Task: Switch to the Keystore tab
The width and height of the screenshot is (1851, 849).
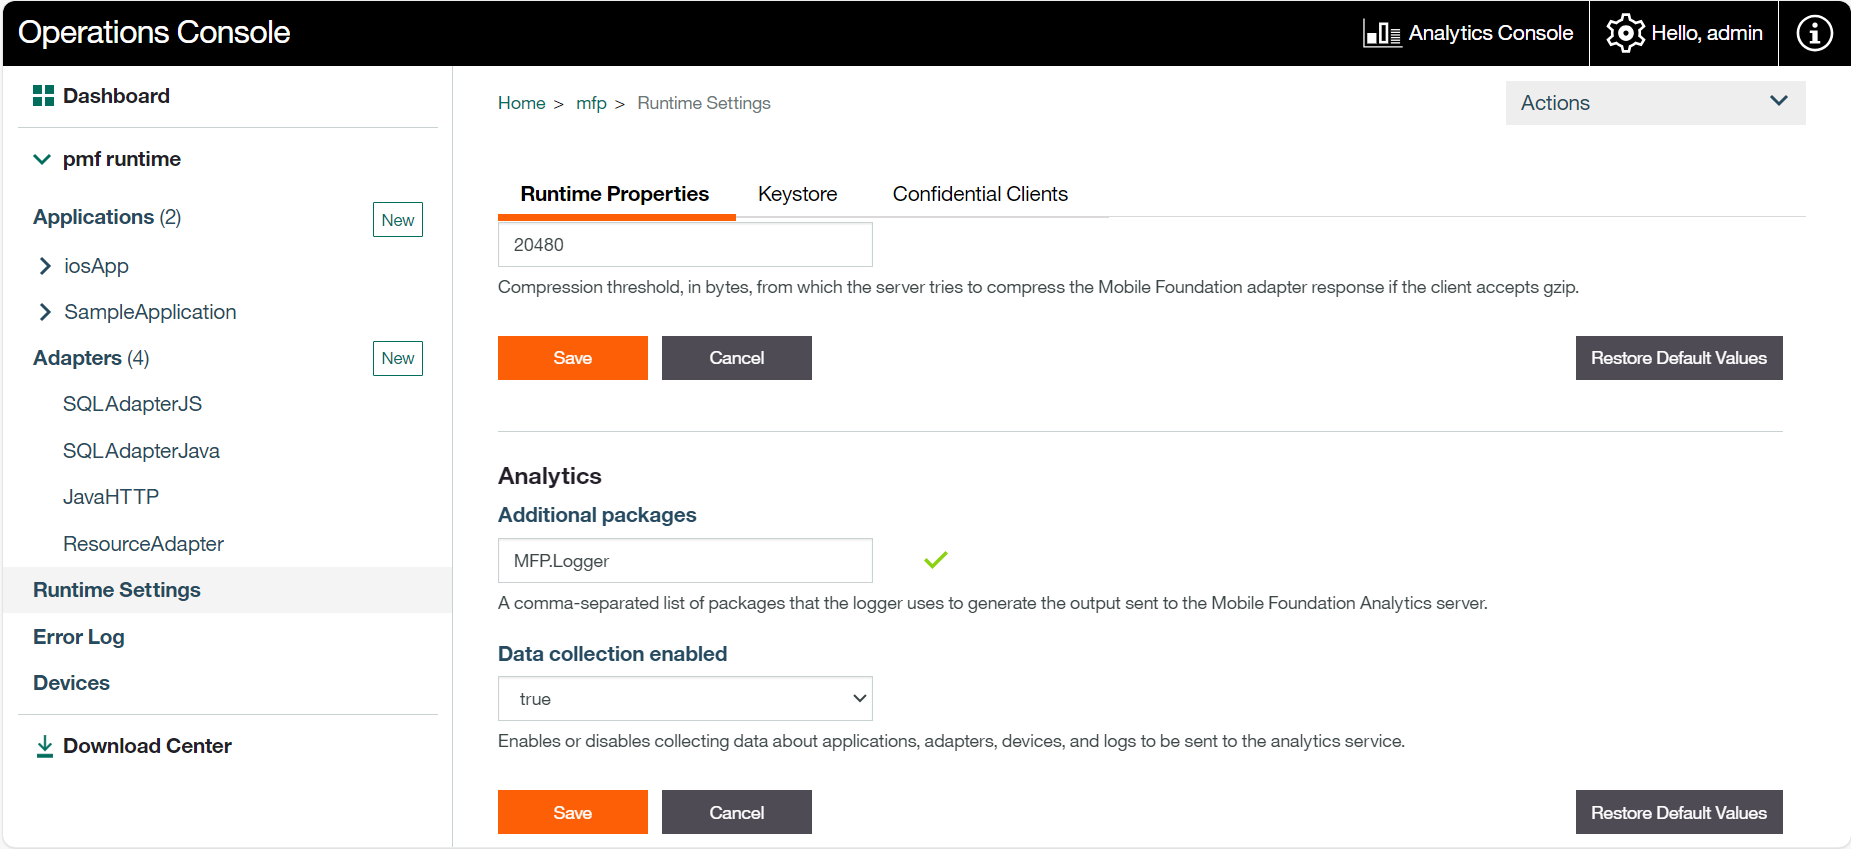Action: [797, 194]
